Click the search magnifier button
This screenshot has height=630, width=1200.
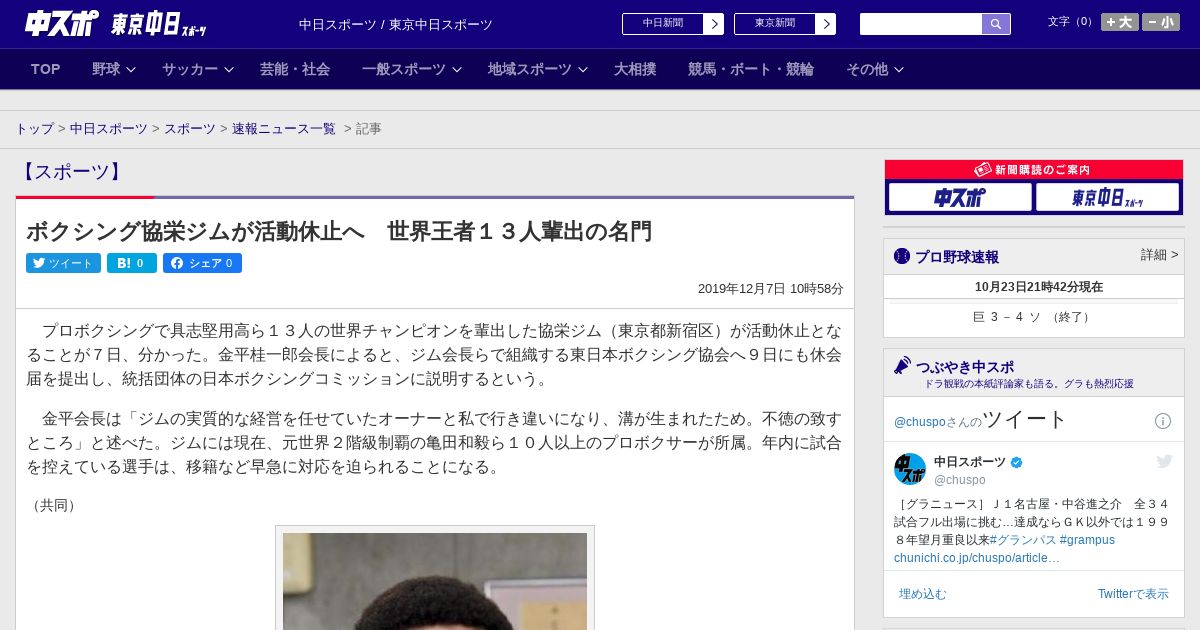click(996, 24)
